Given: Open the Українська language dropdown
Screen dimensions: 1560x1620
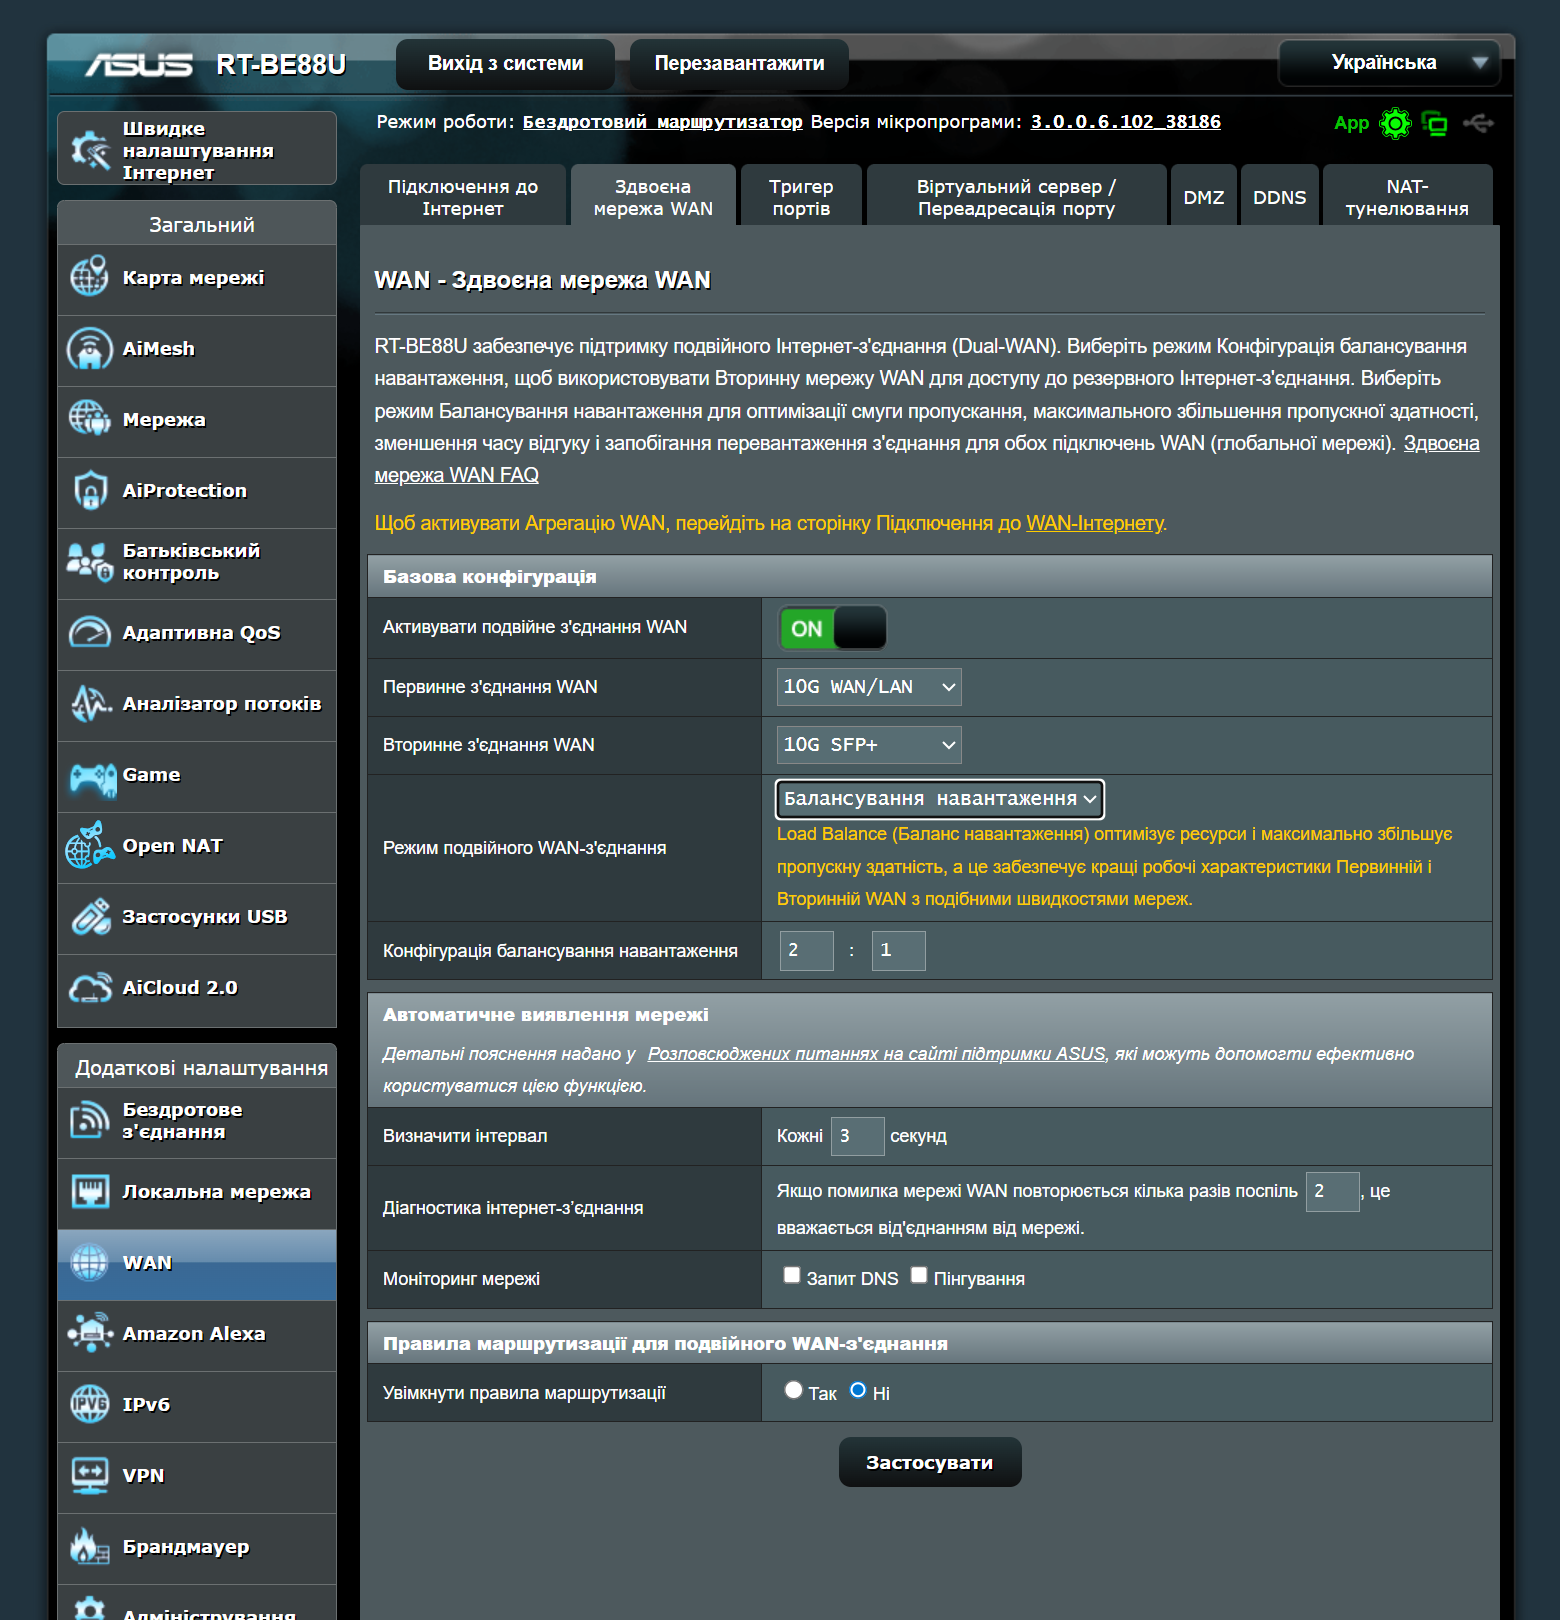Looking at the screenshot, I should click(x=1389, y=62).
